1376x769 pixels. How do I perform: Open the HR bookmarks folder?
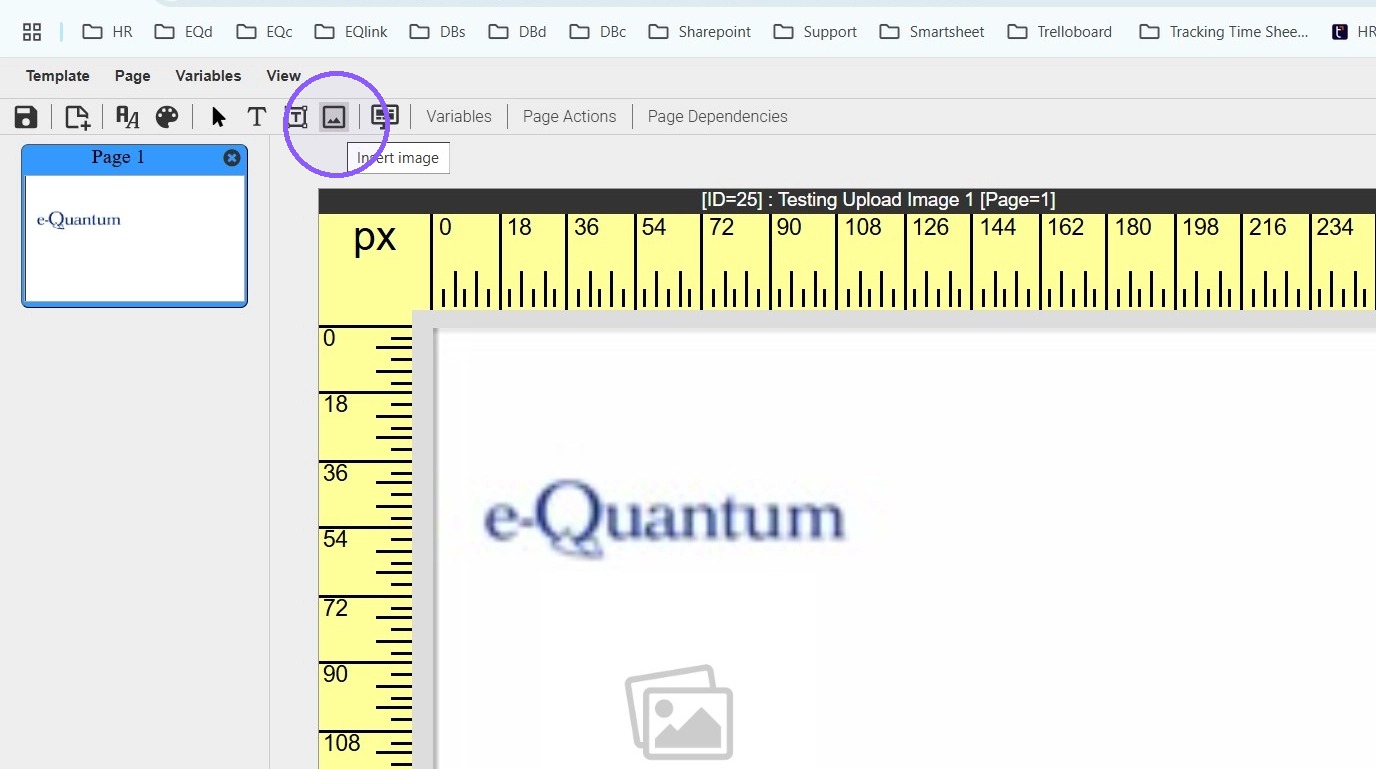(x=107, y=32)
